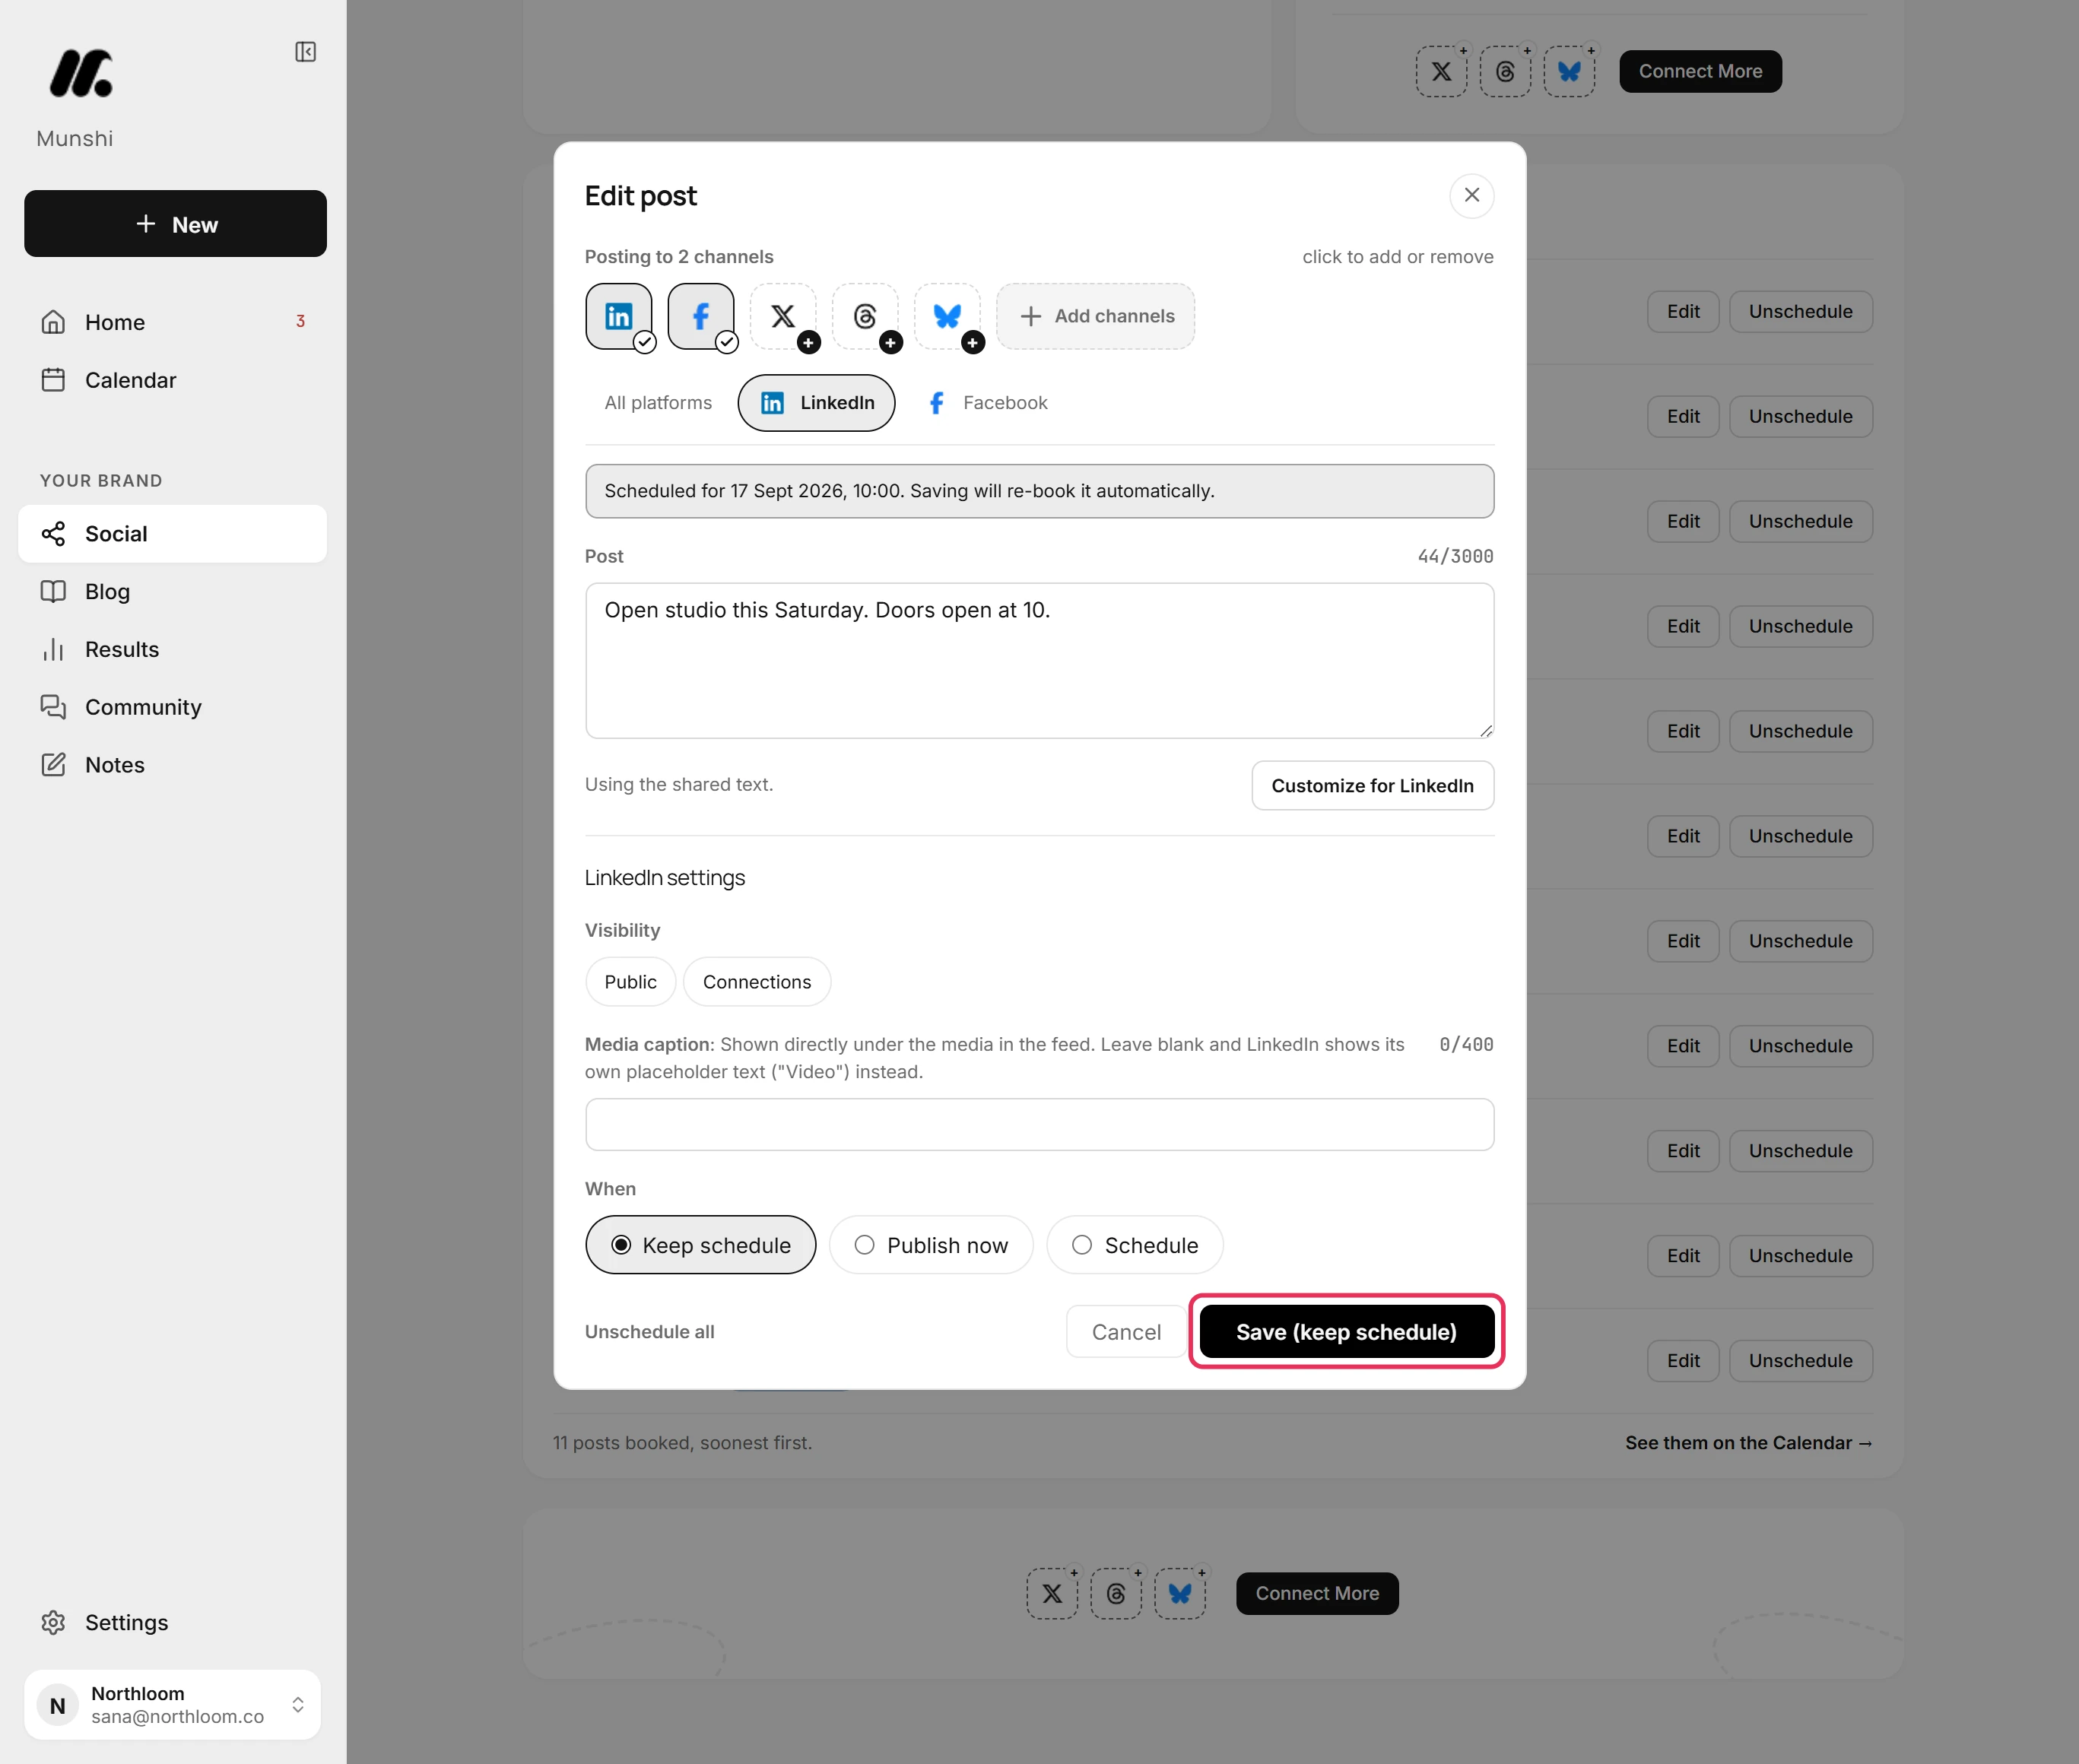
Task: Set visibility to Connections
Action: [x=757, y=982]
